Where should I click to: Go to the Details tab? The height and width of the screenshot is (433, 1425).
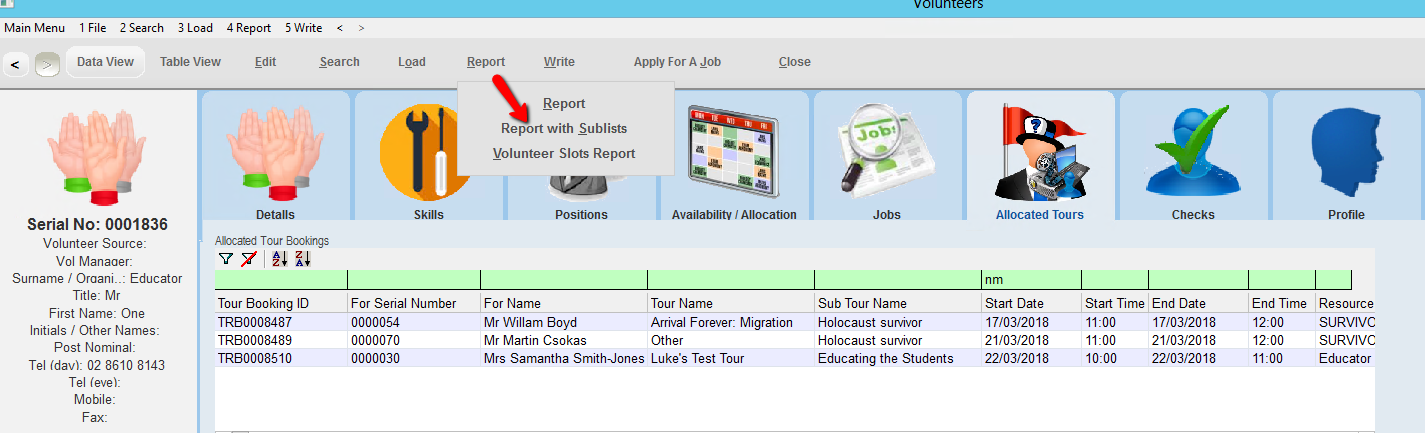pos(275,155)
